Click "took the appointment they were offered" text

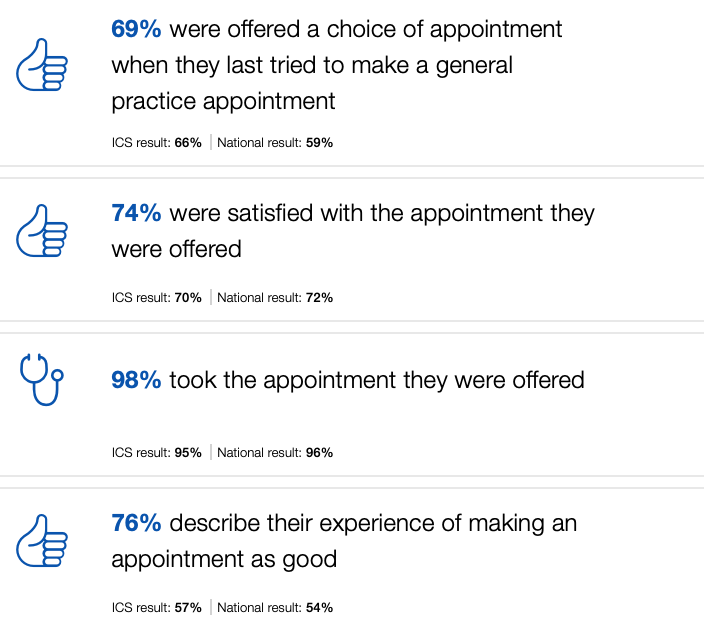tap(377, 380)
